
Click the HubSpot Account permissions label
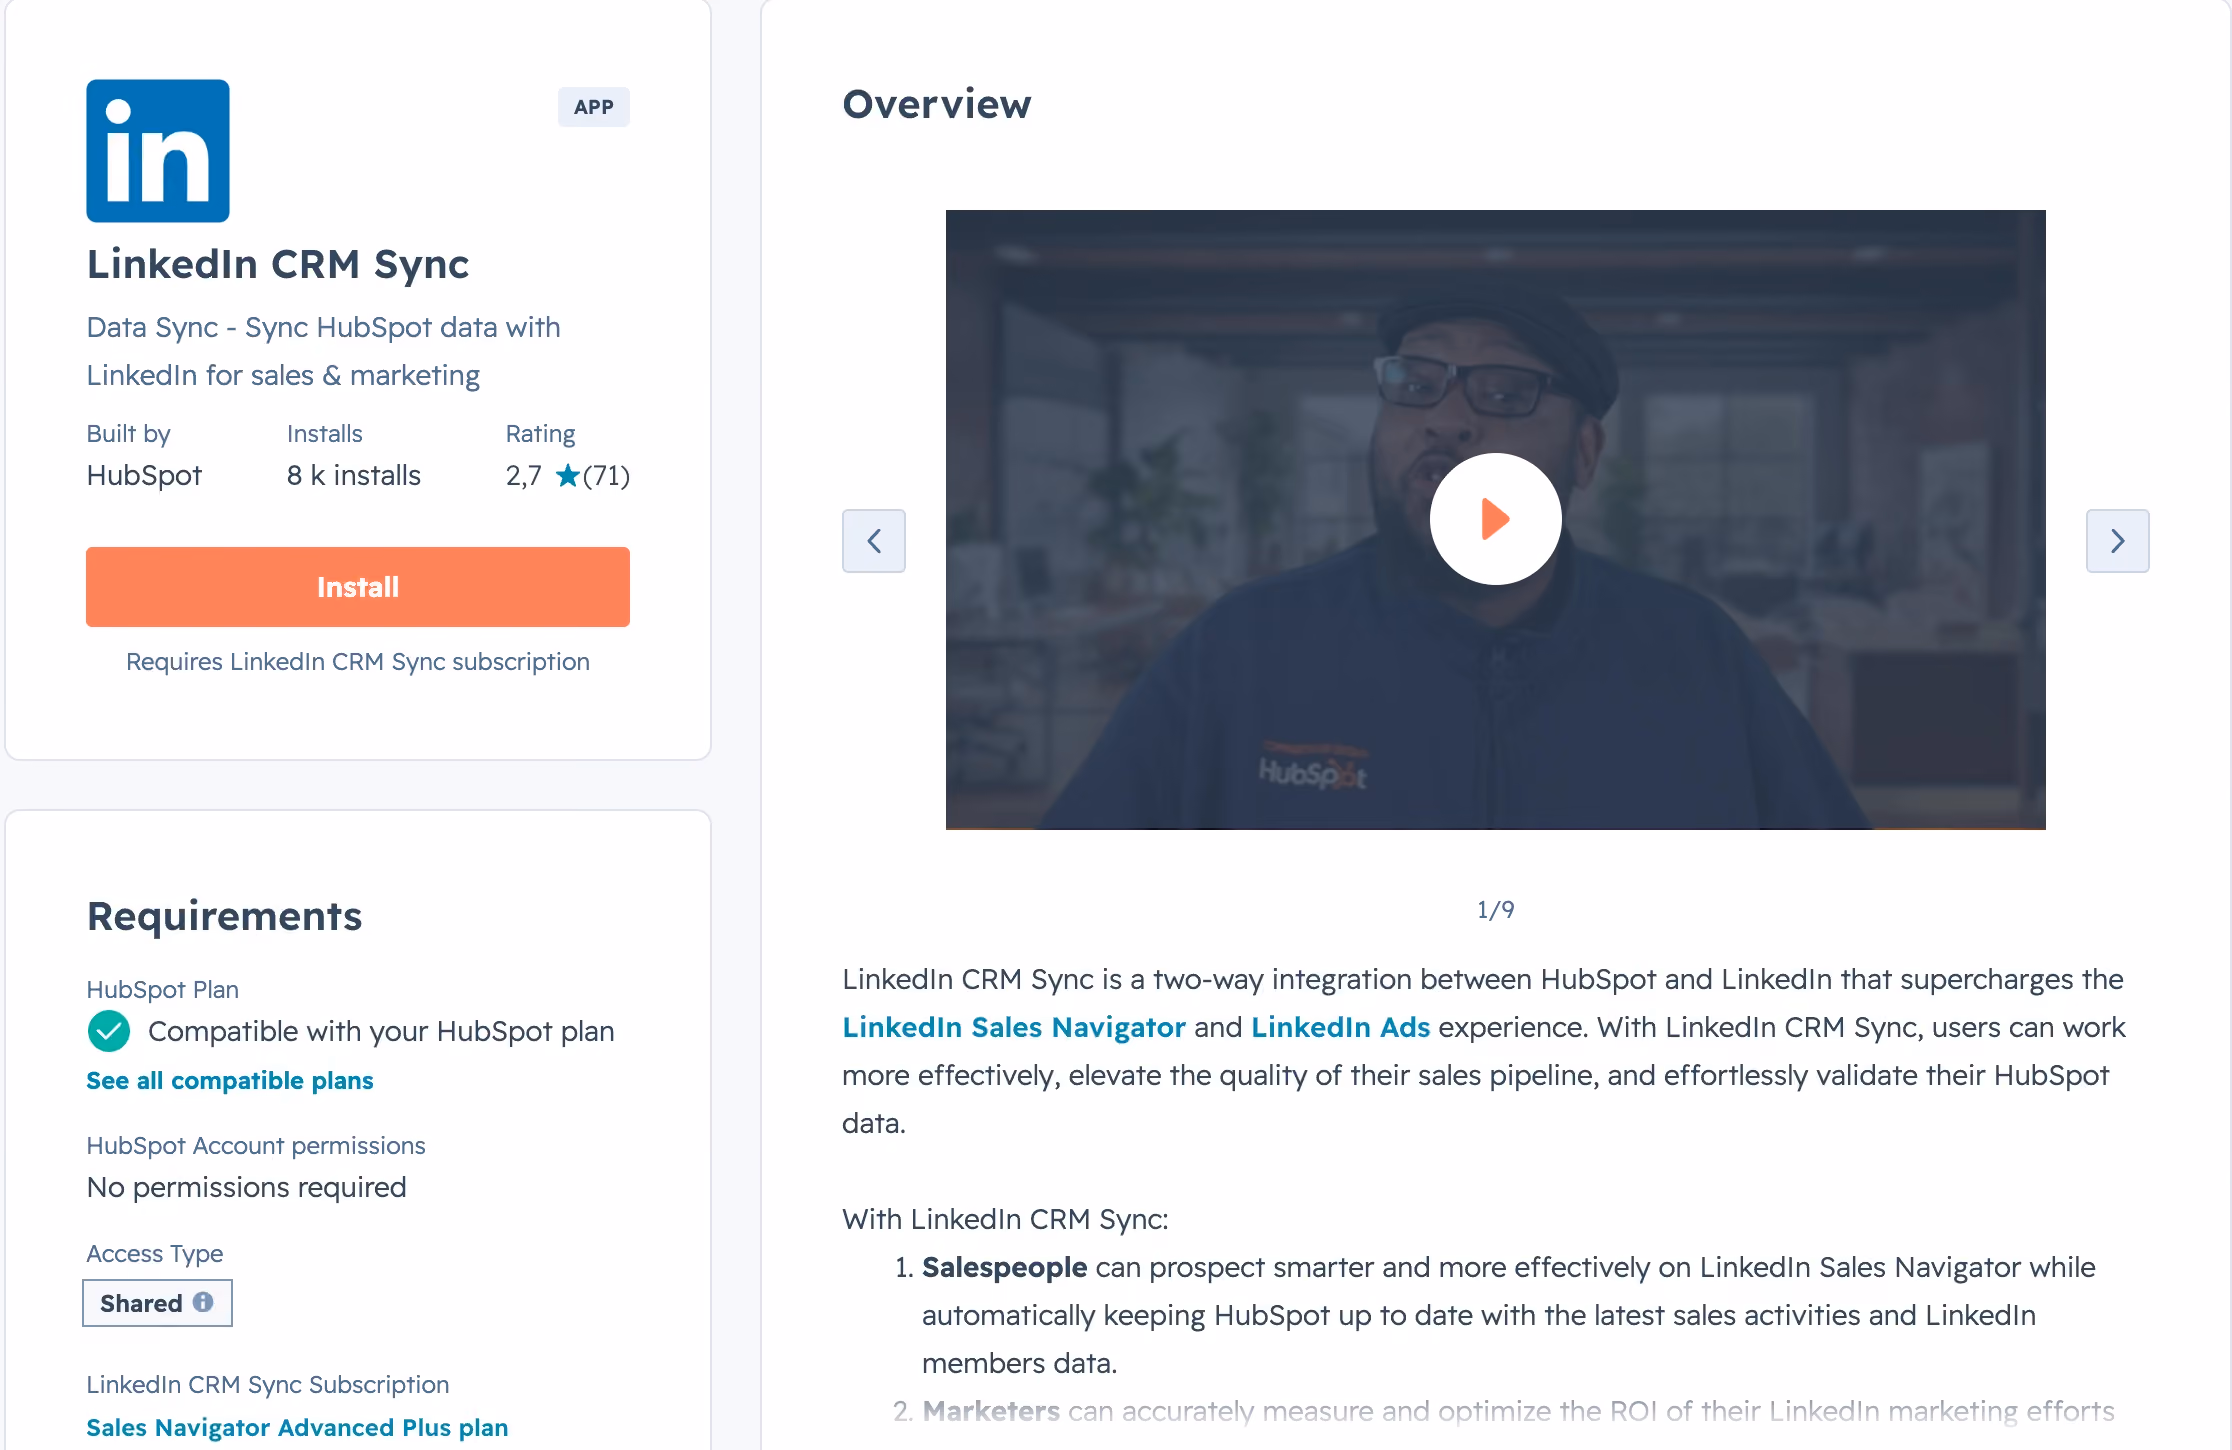click(x=256, y=1146)
